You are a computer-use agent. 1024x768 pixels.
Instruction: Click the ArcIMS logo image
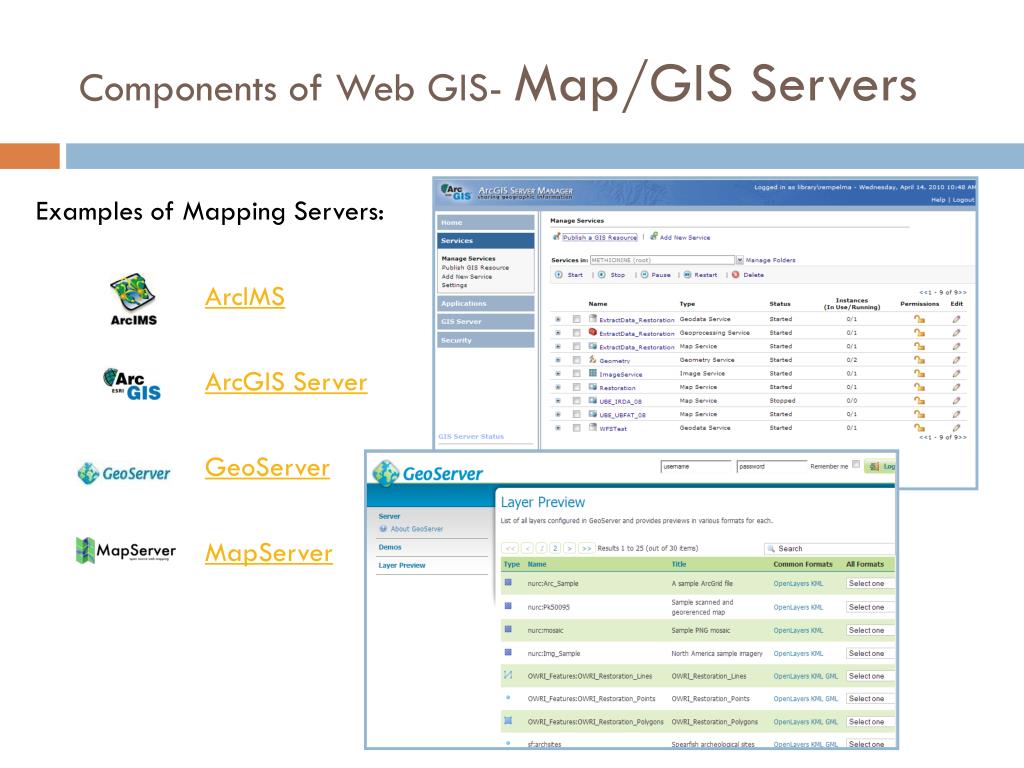click(133, 299)
